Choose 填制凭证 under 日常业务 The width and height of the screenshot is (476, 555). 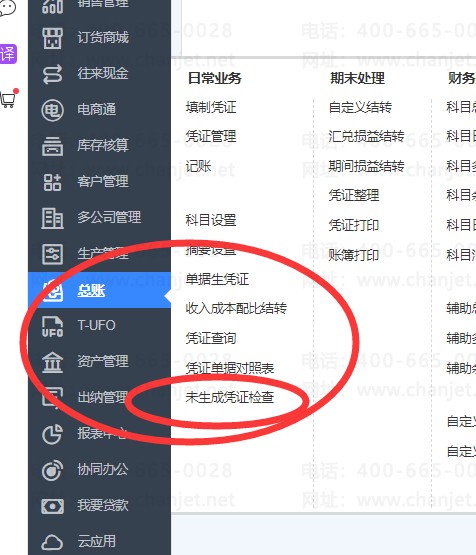[x=211, y=107]
